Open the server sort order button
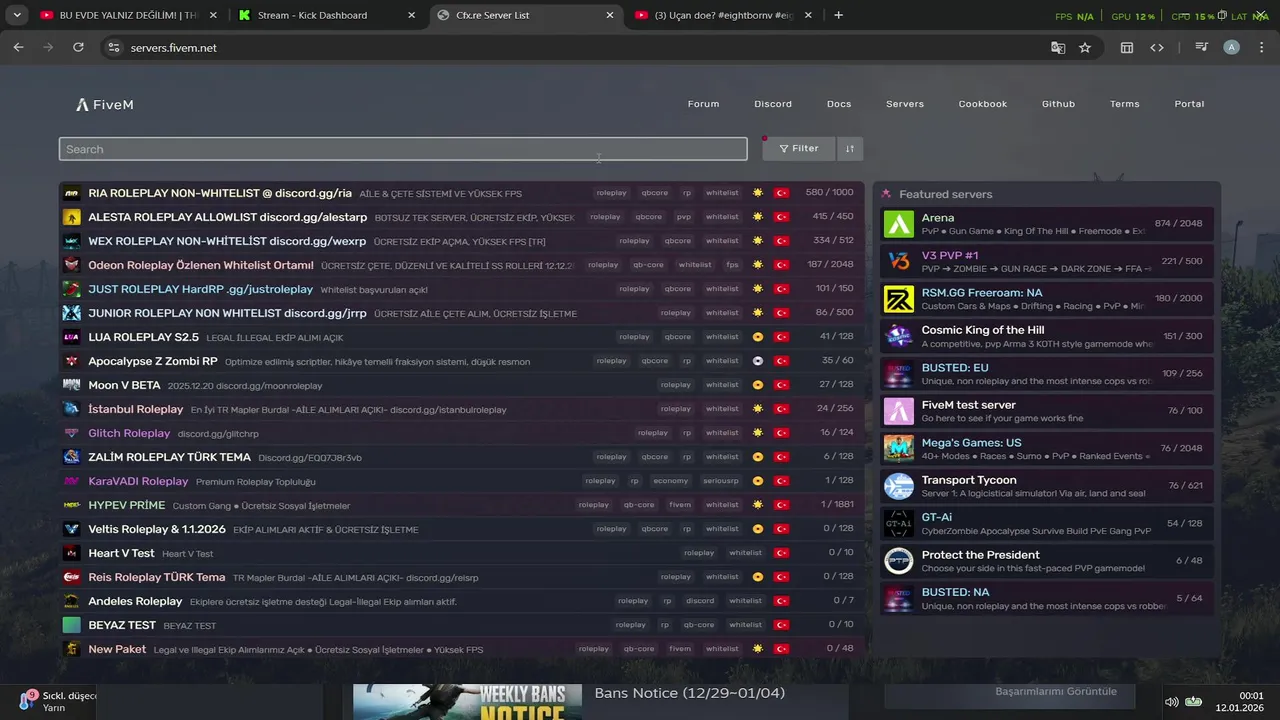 pos(850,149)
